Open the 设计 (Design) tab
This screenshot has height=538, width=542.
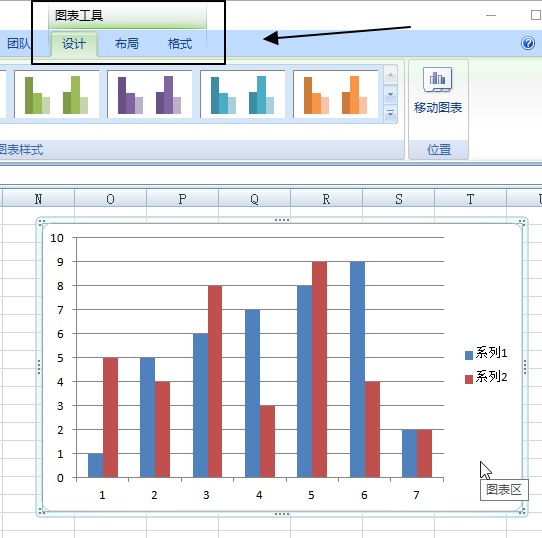pyautogui.click(x=74, y=44)
